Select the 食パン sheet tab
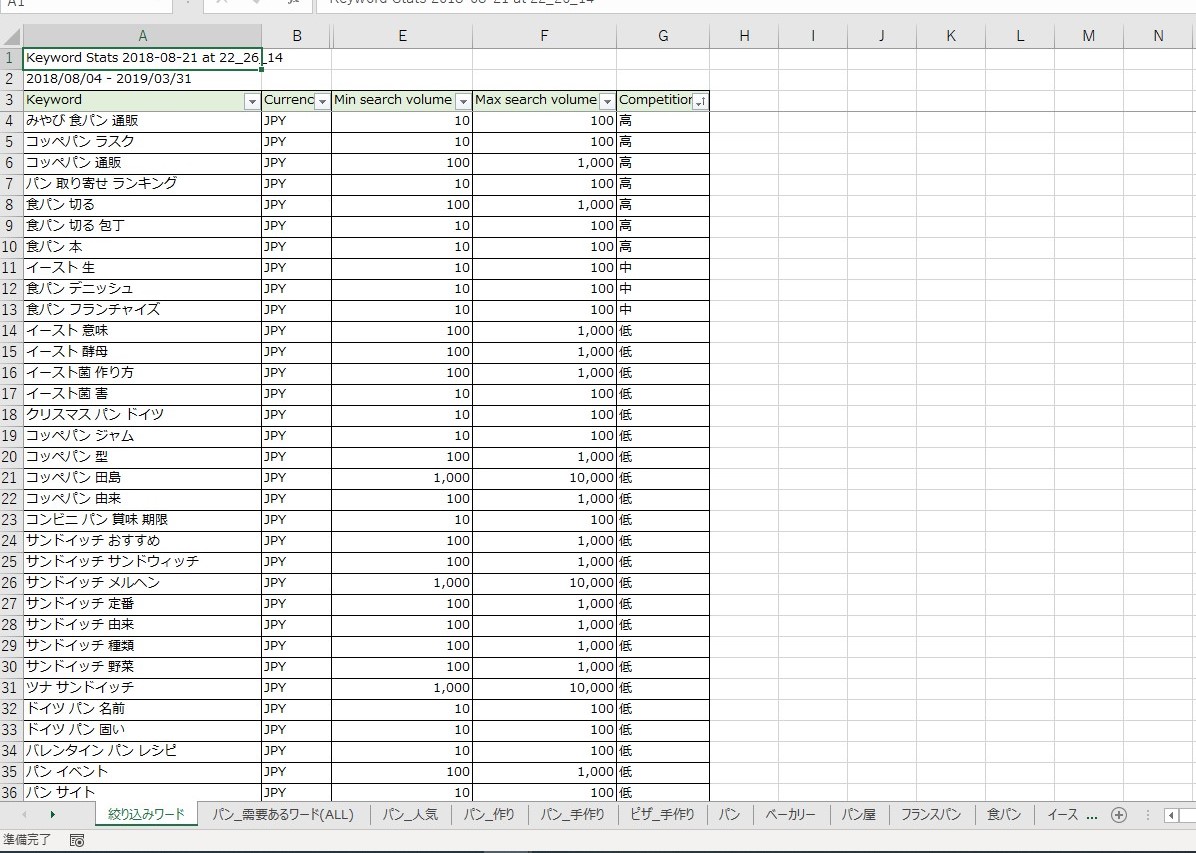The image size is (1196, 853). coord(1004,815)
